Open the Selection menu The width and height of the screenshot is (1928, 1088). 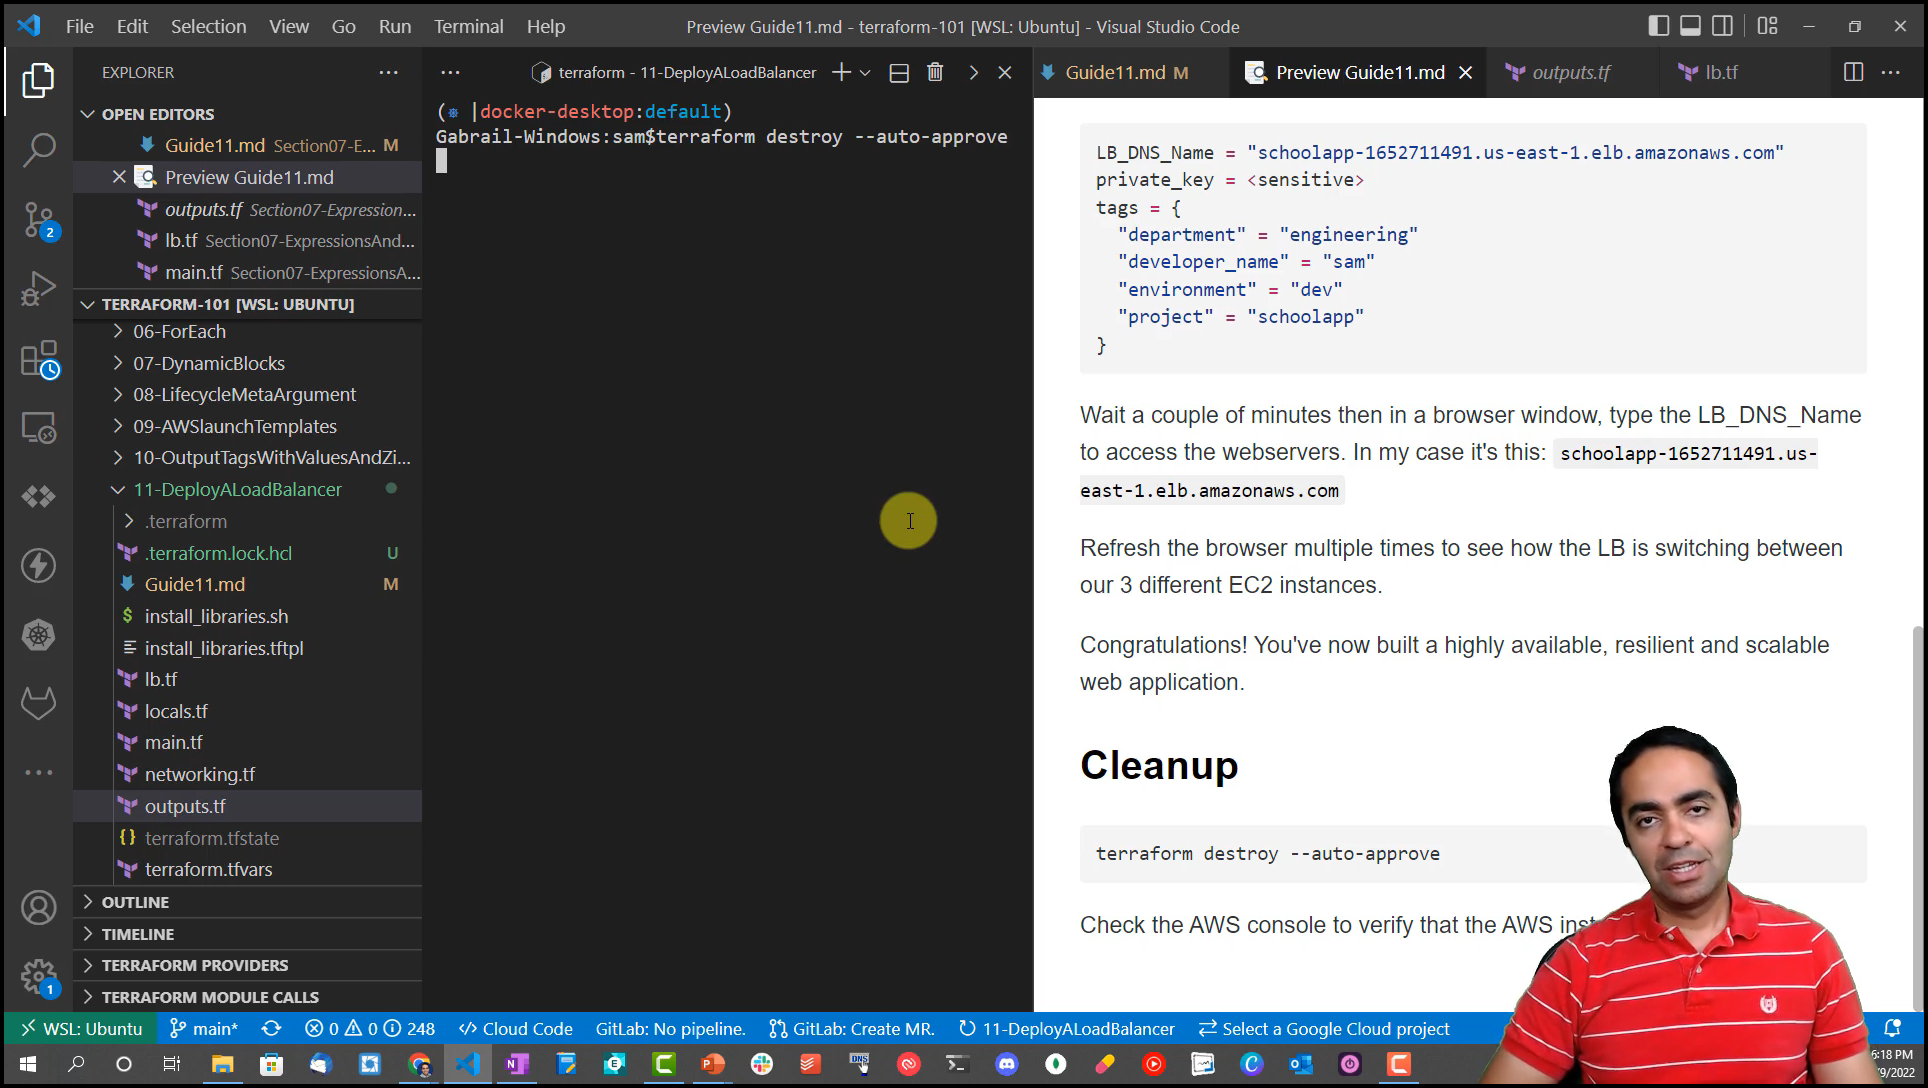click(208, 26)
